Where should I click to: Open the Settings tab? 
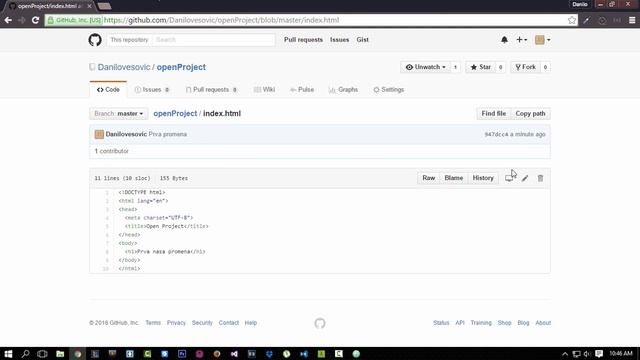tap(389, 89)
